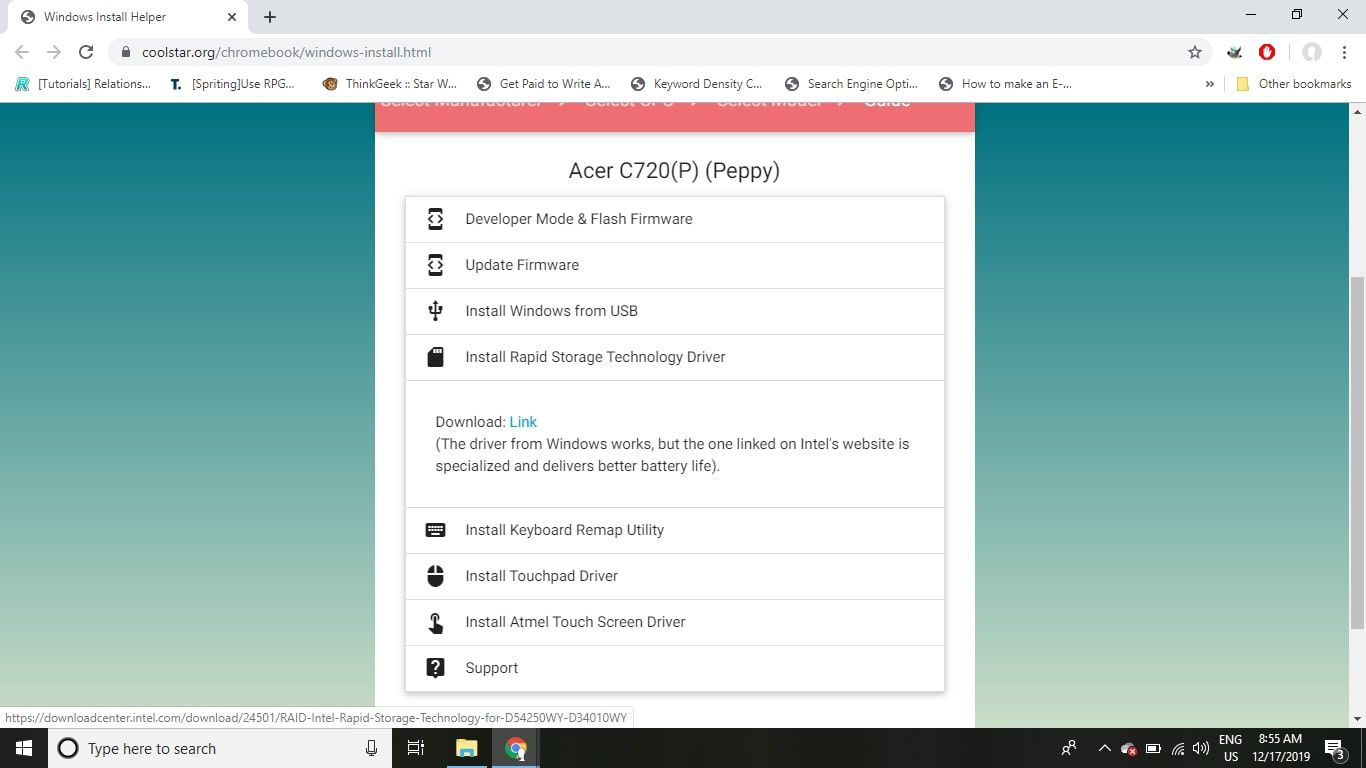The image size is (1366, 768).
Task: Open the Search Engine Opti bookmark
Action: tap(852, 84)
